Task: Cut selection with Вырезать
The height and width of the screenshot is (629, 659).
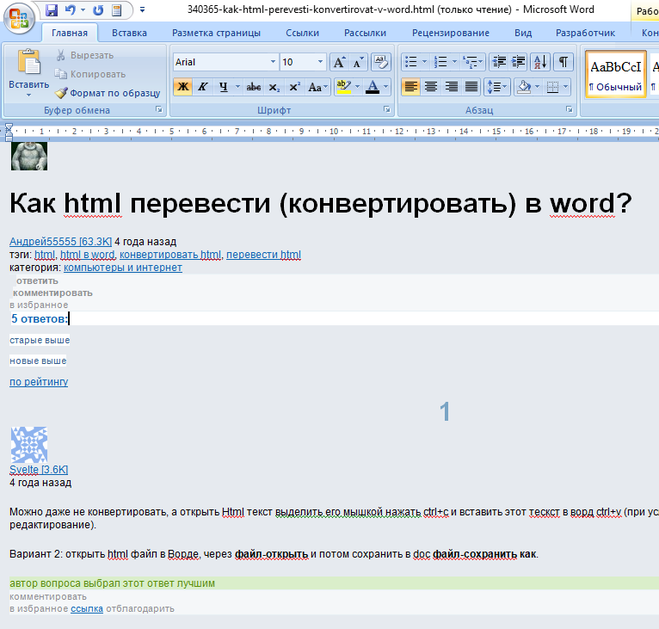Action: 84,55
